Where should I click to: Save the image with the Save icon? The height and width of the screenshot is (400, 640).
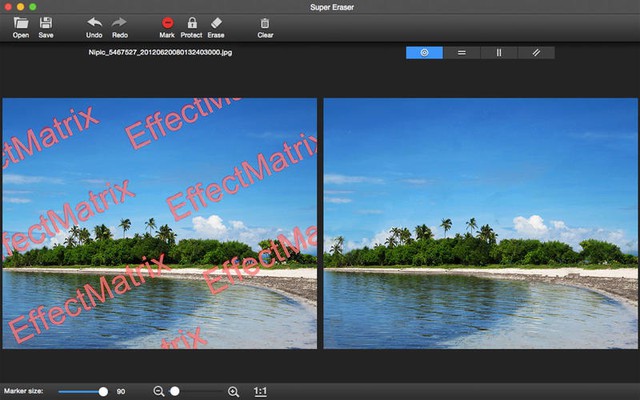[x=46, y=23]
